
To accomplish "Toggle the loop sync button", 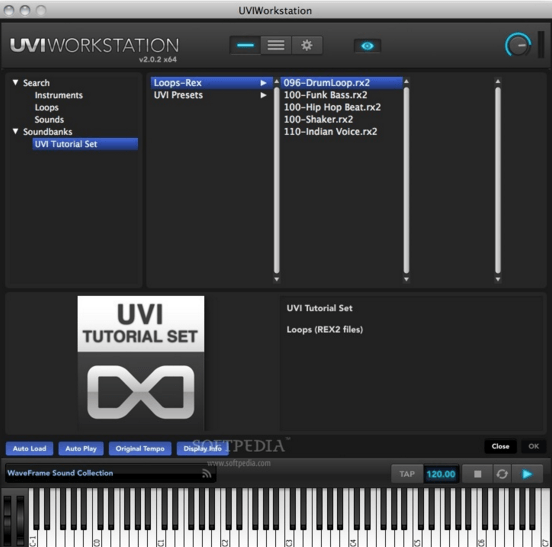I will tap(502, 474).
